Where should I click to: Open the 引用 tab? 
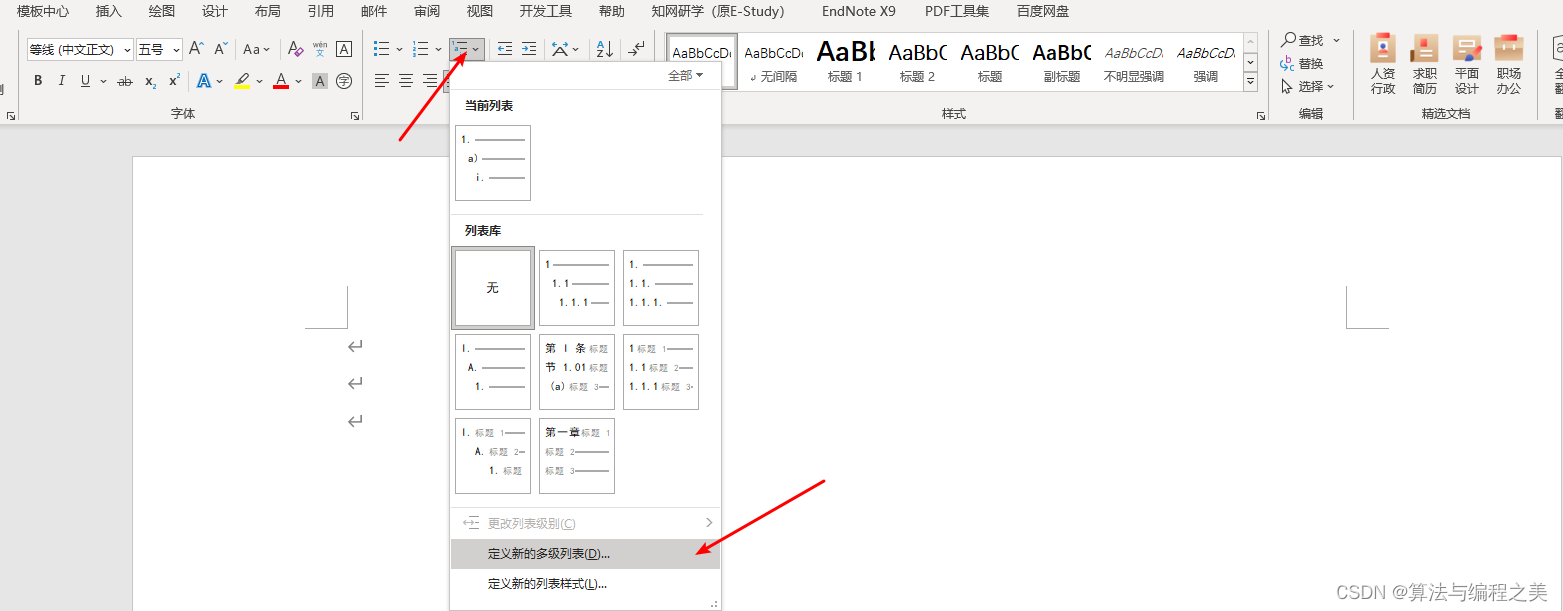point(321,12)
